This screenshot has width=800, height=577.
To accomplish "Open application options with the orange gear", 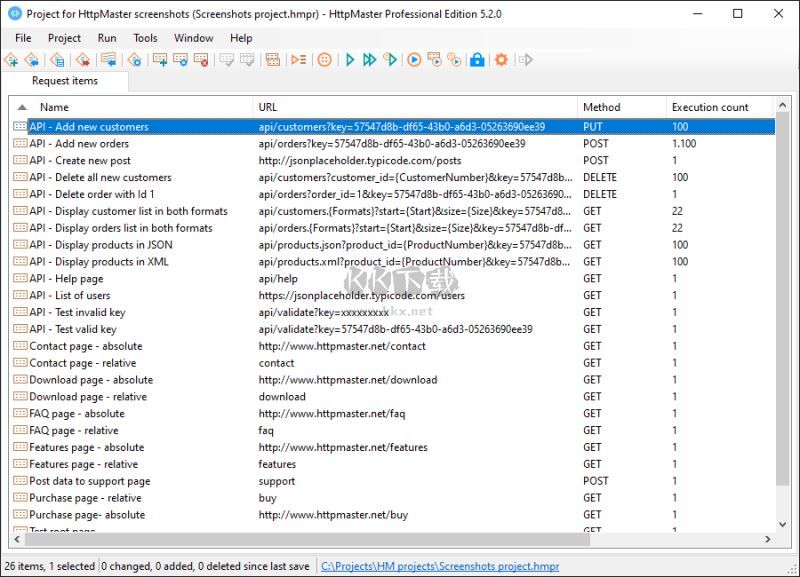I will tap(501, 59).
